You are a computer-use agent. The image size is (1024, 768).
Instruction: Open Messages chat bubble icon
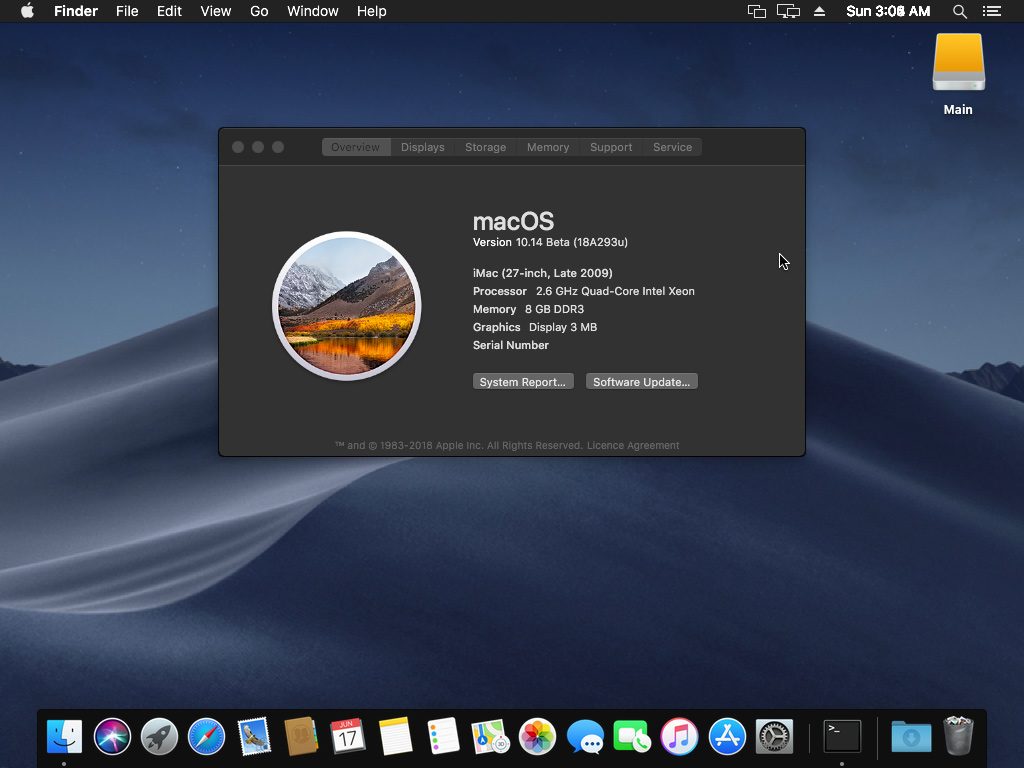585,736
